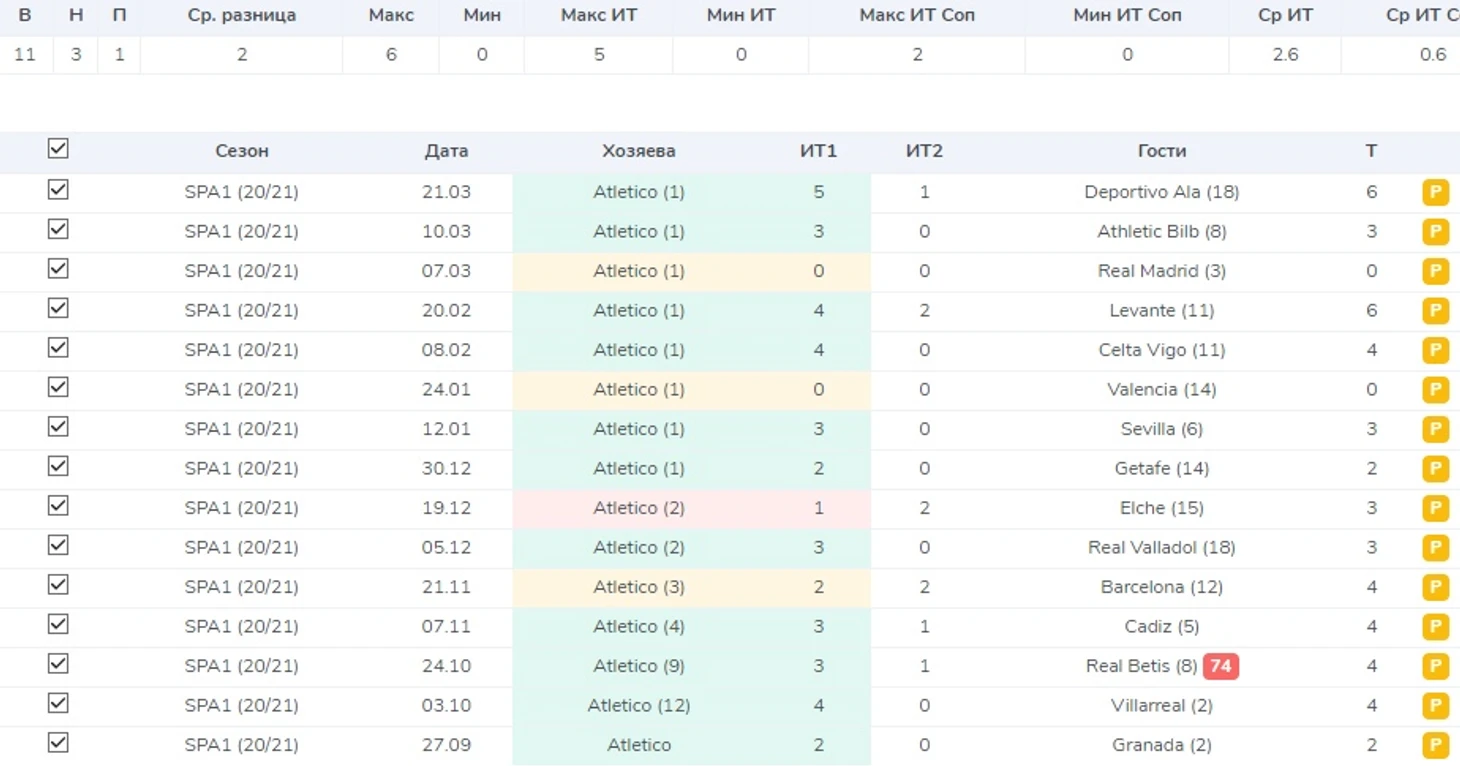Viewport: 1460px width, 766px height.
Task: Uncheck the checkbox for the 12.01 match
Action: point(58,426)
